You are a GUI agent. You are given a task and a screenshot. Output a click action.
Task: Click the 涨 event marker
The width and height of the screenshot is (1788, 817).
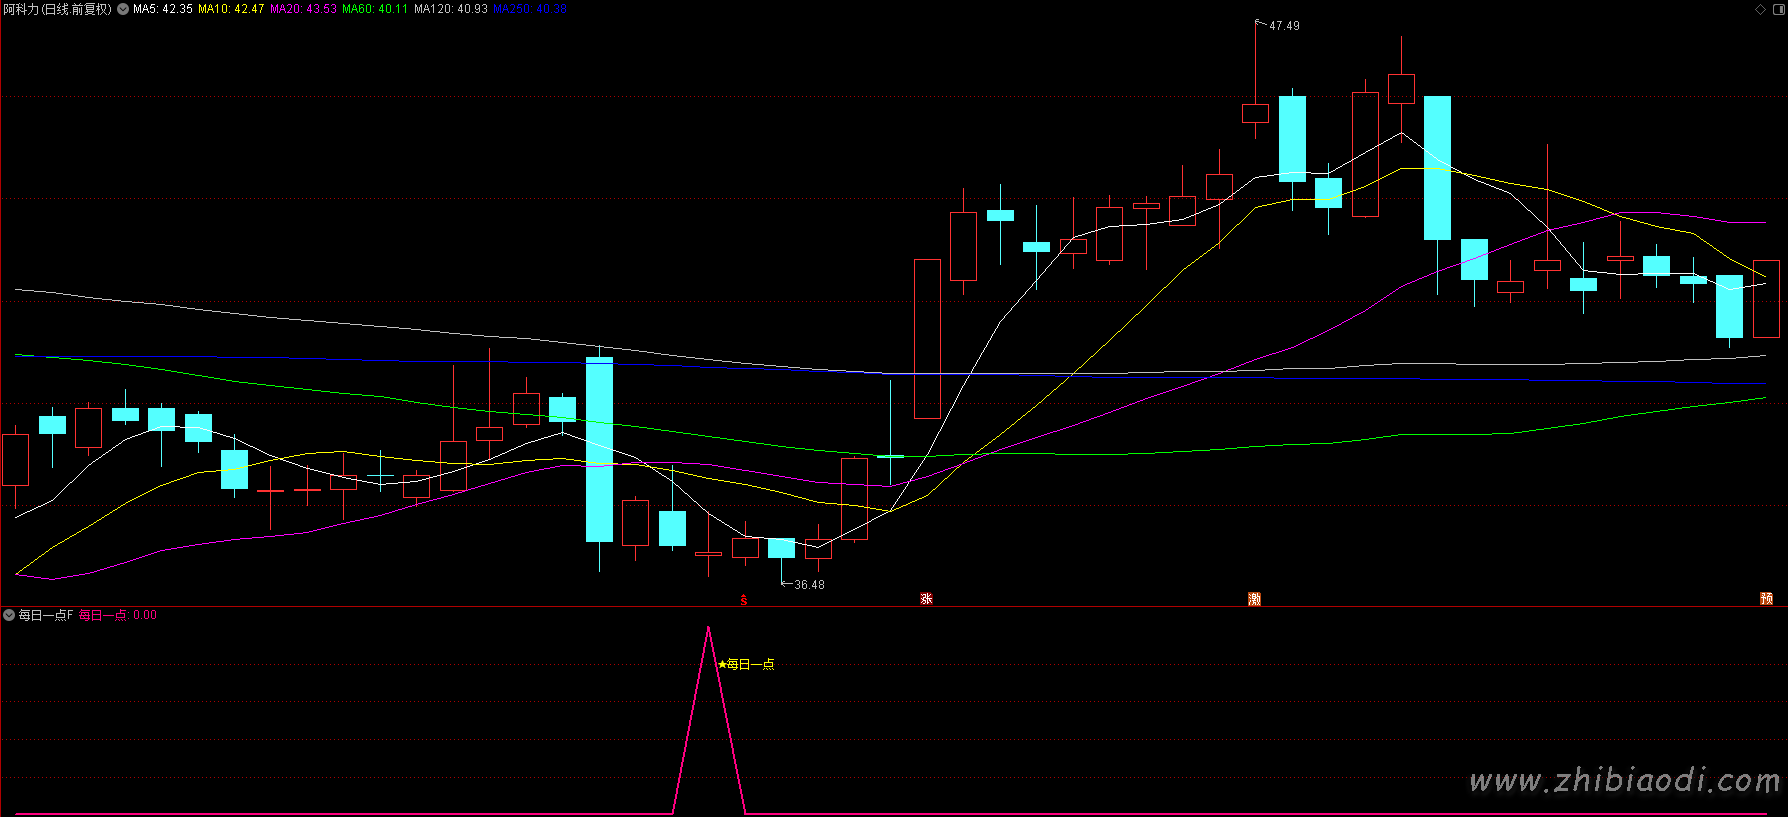click(x=926, y=599)
